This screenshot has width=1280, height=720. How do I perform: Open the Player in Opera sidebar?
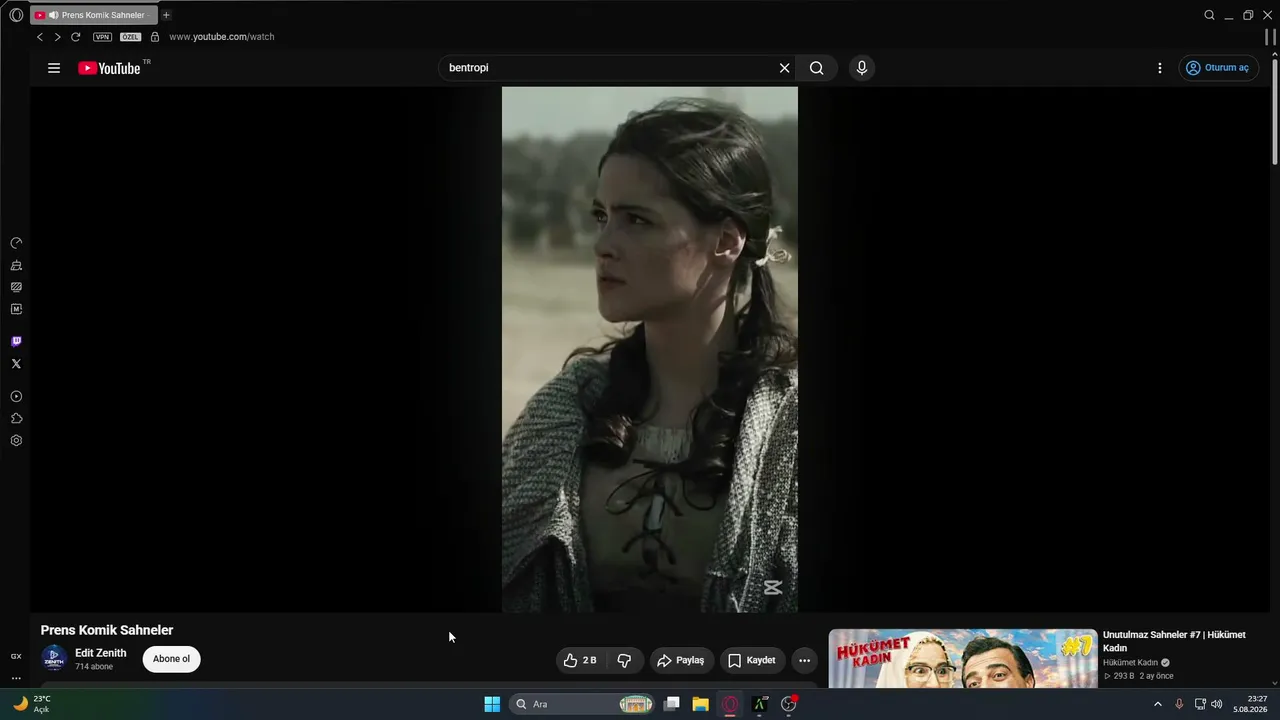(x=16, y=397)
